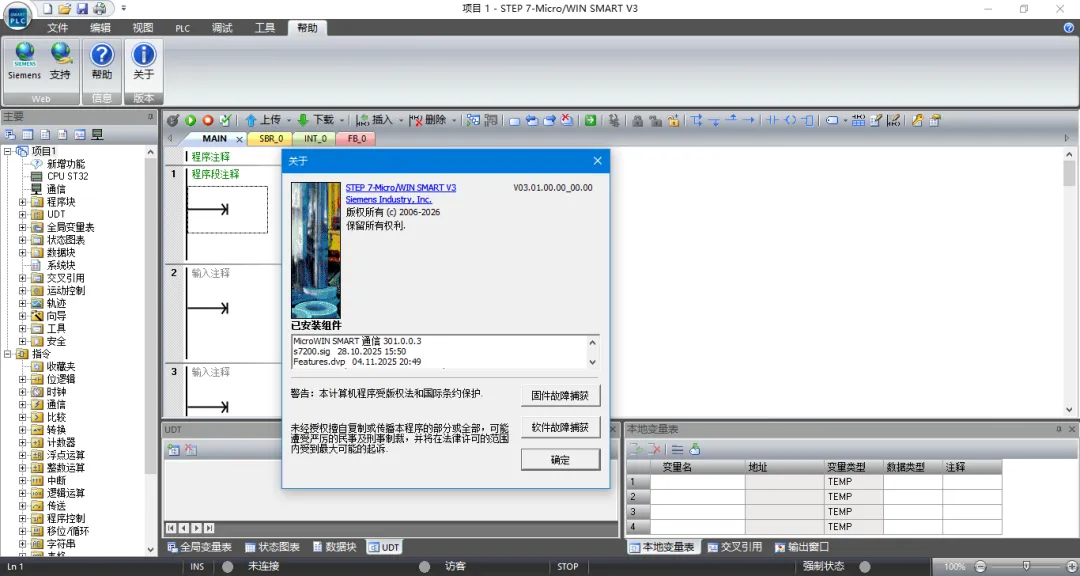Click the blue 上传 upload arrow
This screenshot has width=1080, height=576.
[251, 120]
